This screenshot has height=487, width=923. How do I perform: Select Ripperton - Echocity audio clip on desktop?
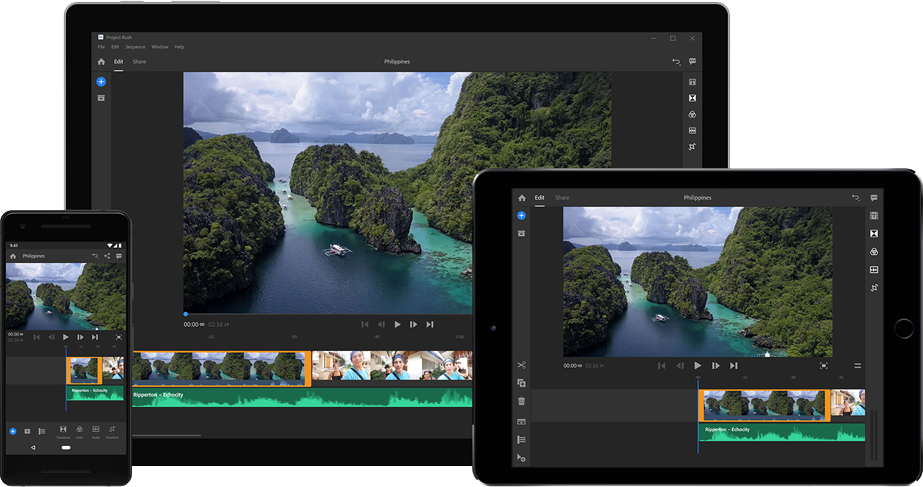(x=302, y=397)
